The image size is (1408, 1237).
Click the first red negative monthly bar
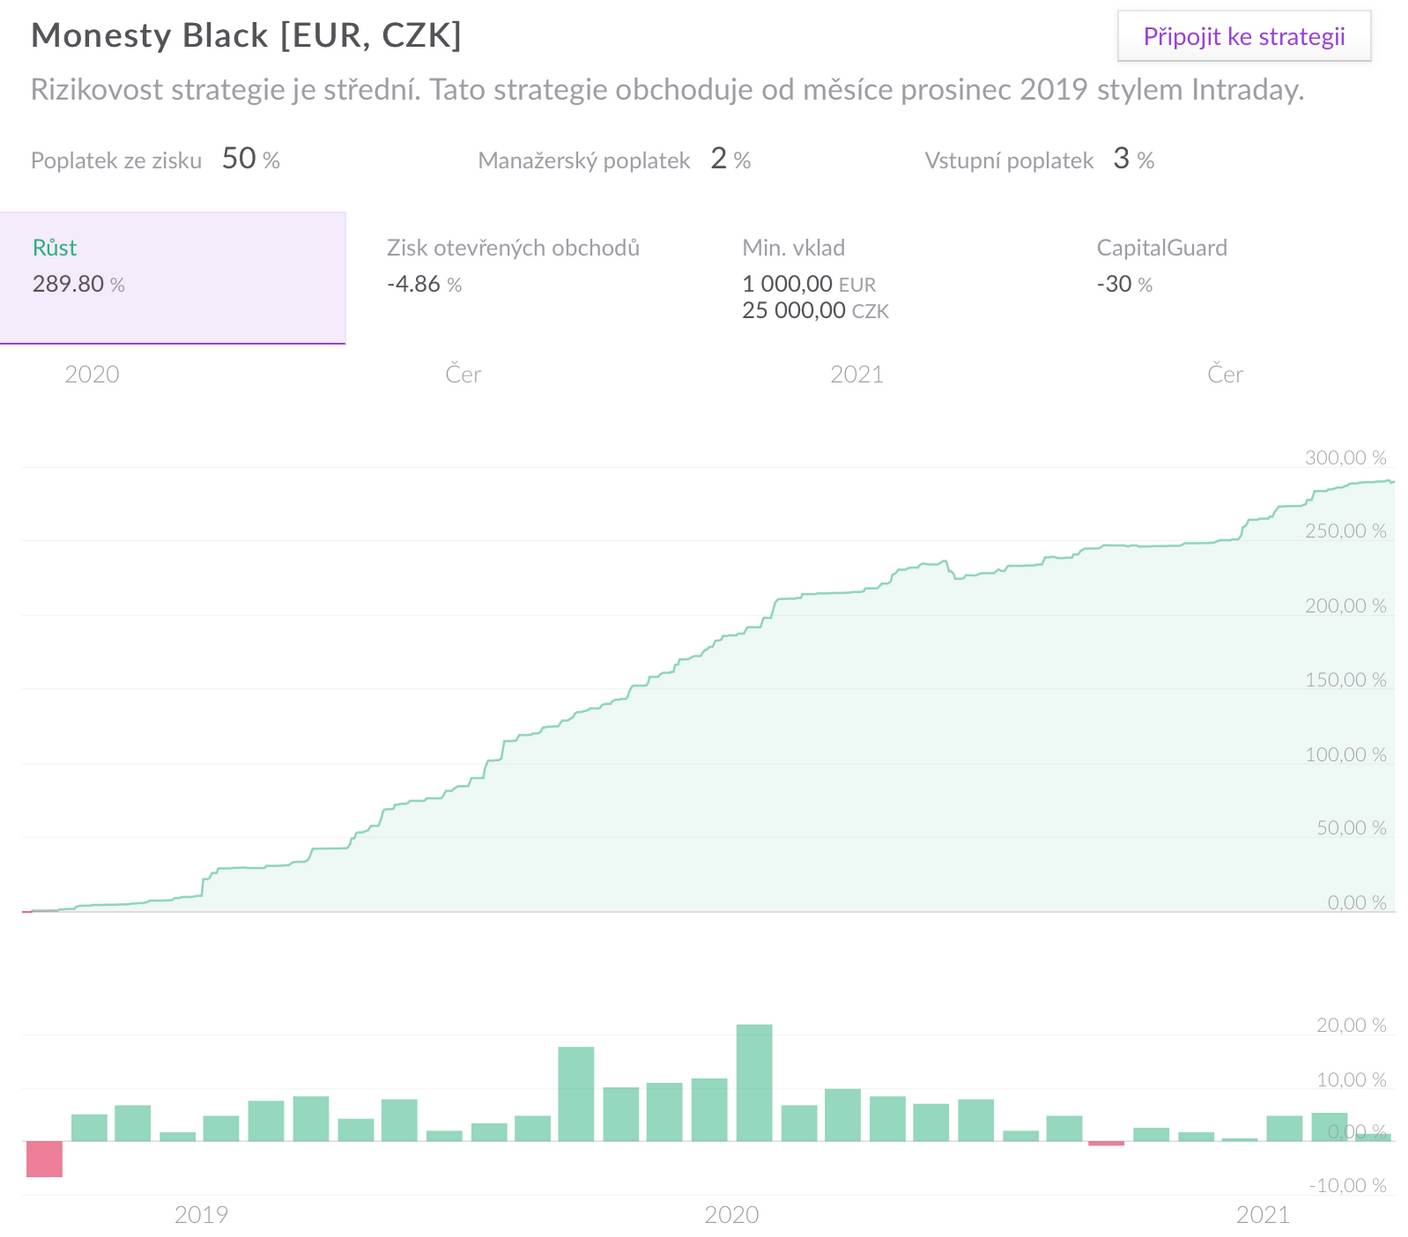coord(44,1159)
